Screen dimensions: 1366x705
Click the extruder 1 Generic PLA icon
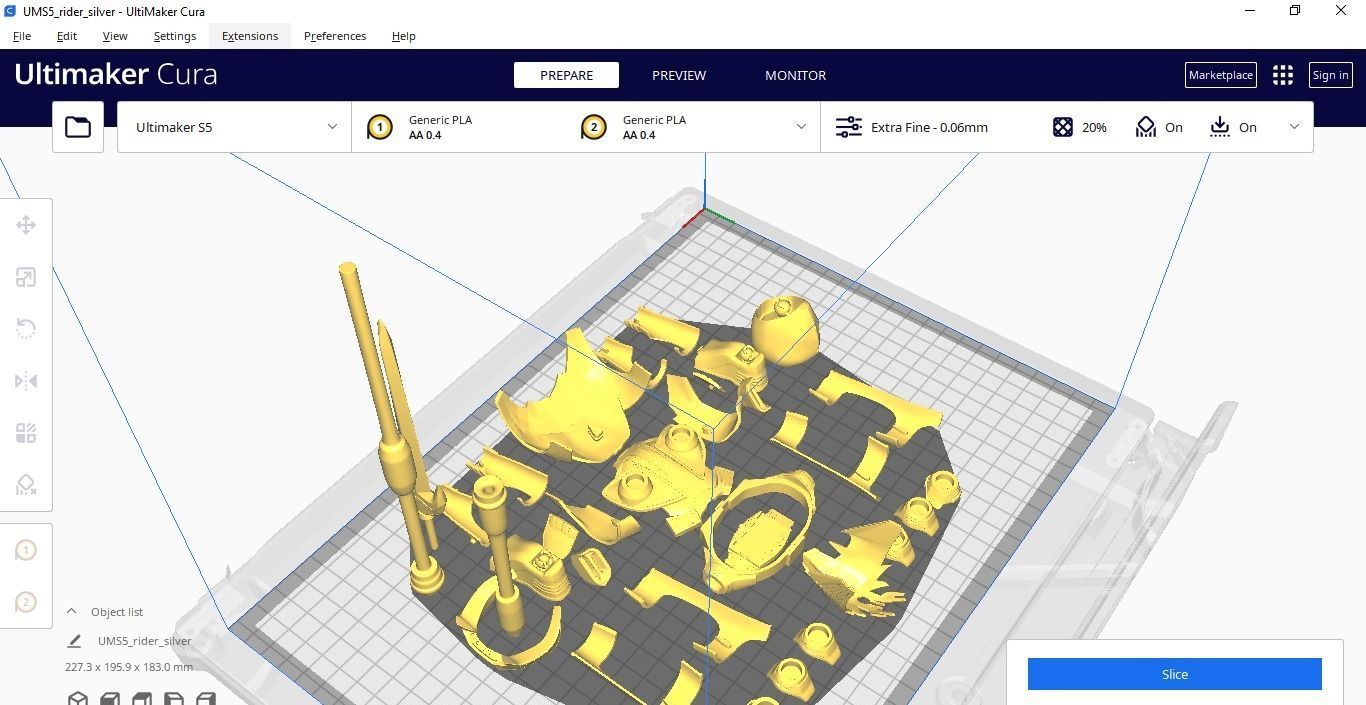coord(380,127)
